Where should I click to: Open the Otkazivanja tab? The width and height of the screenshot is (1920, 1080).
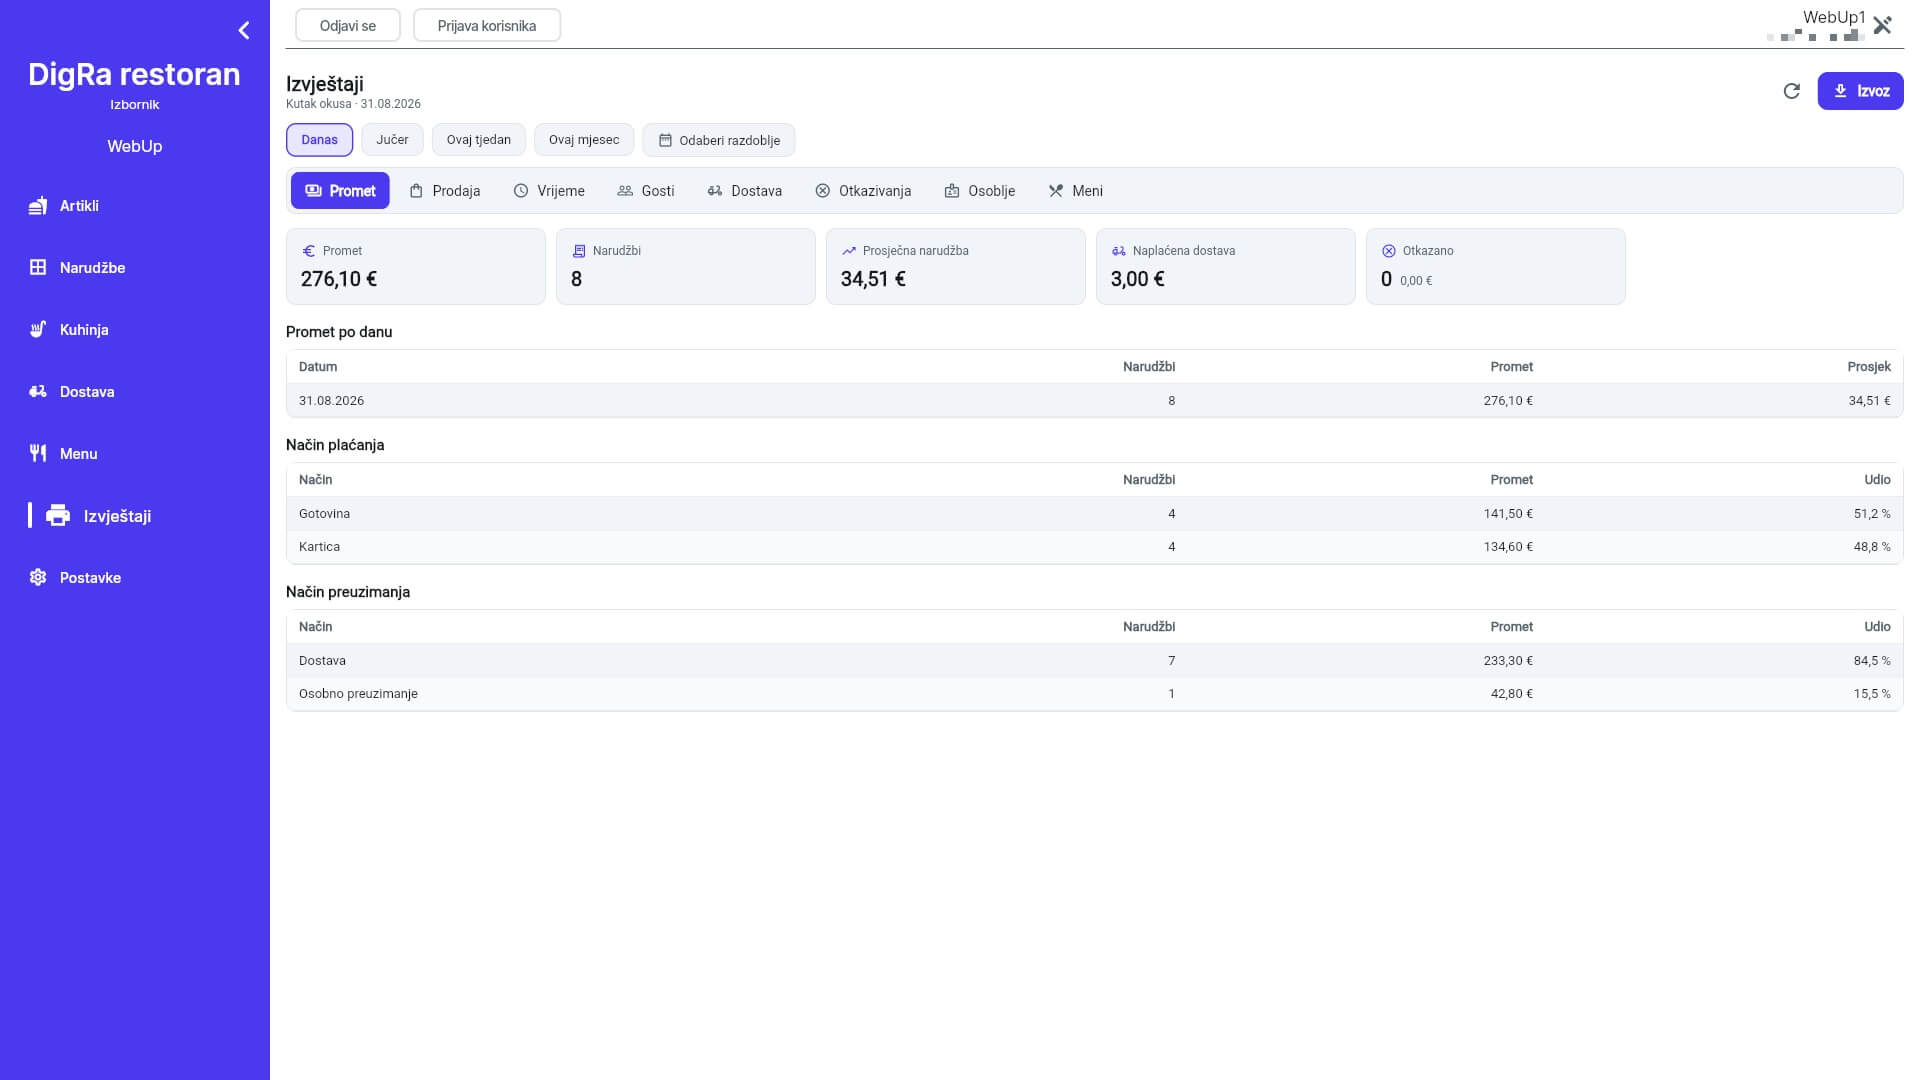tap(863, 191)
